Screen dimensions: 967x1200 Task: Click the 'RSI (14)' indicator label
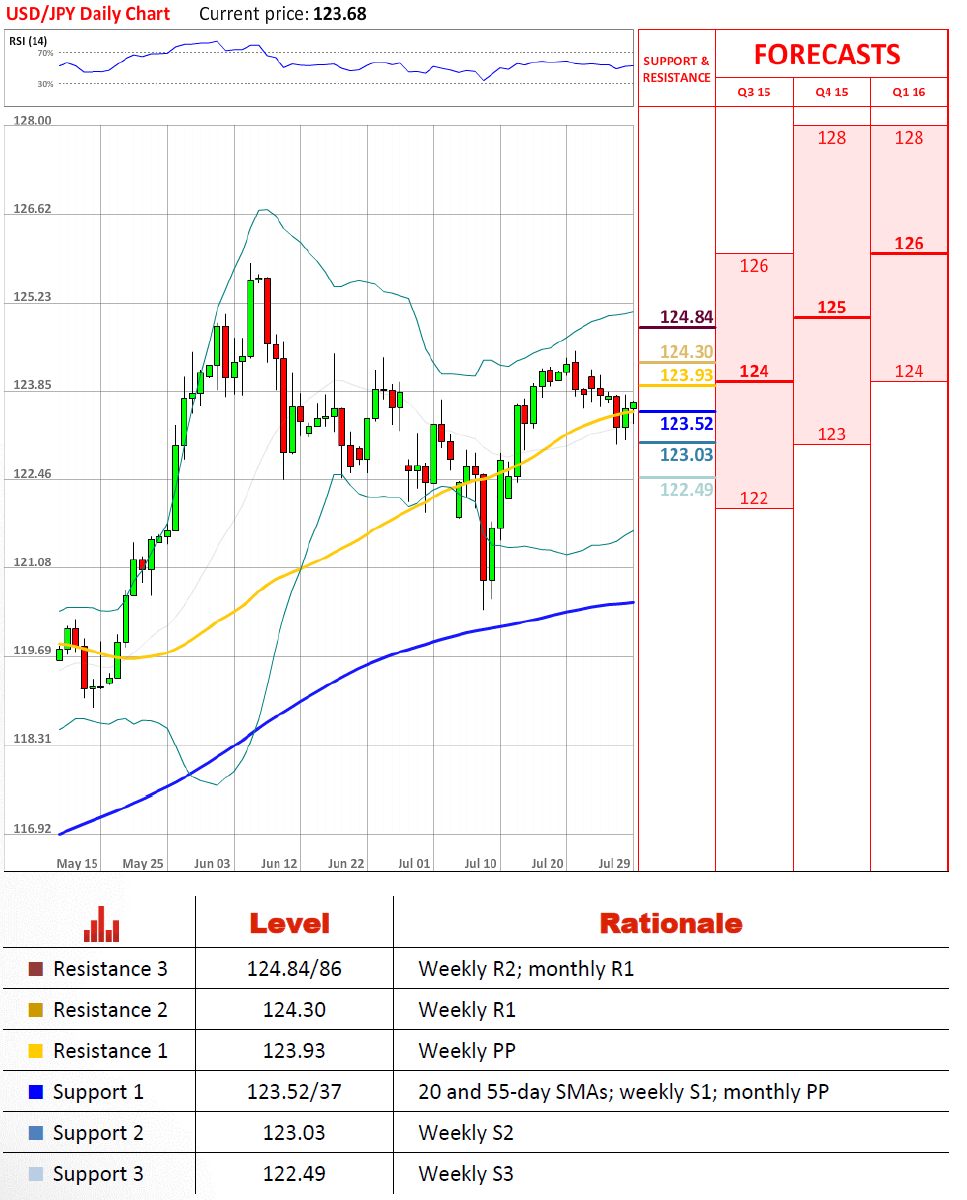pyautogui.click(x=26, y=40)
